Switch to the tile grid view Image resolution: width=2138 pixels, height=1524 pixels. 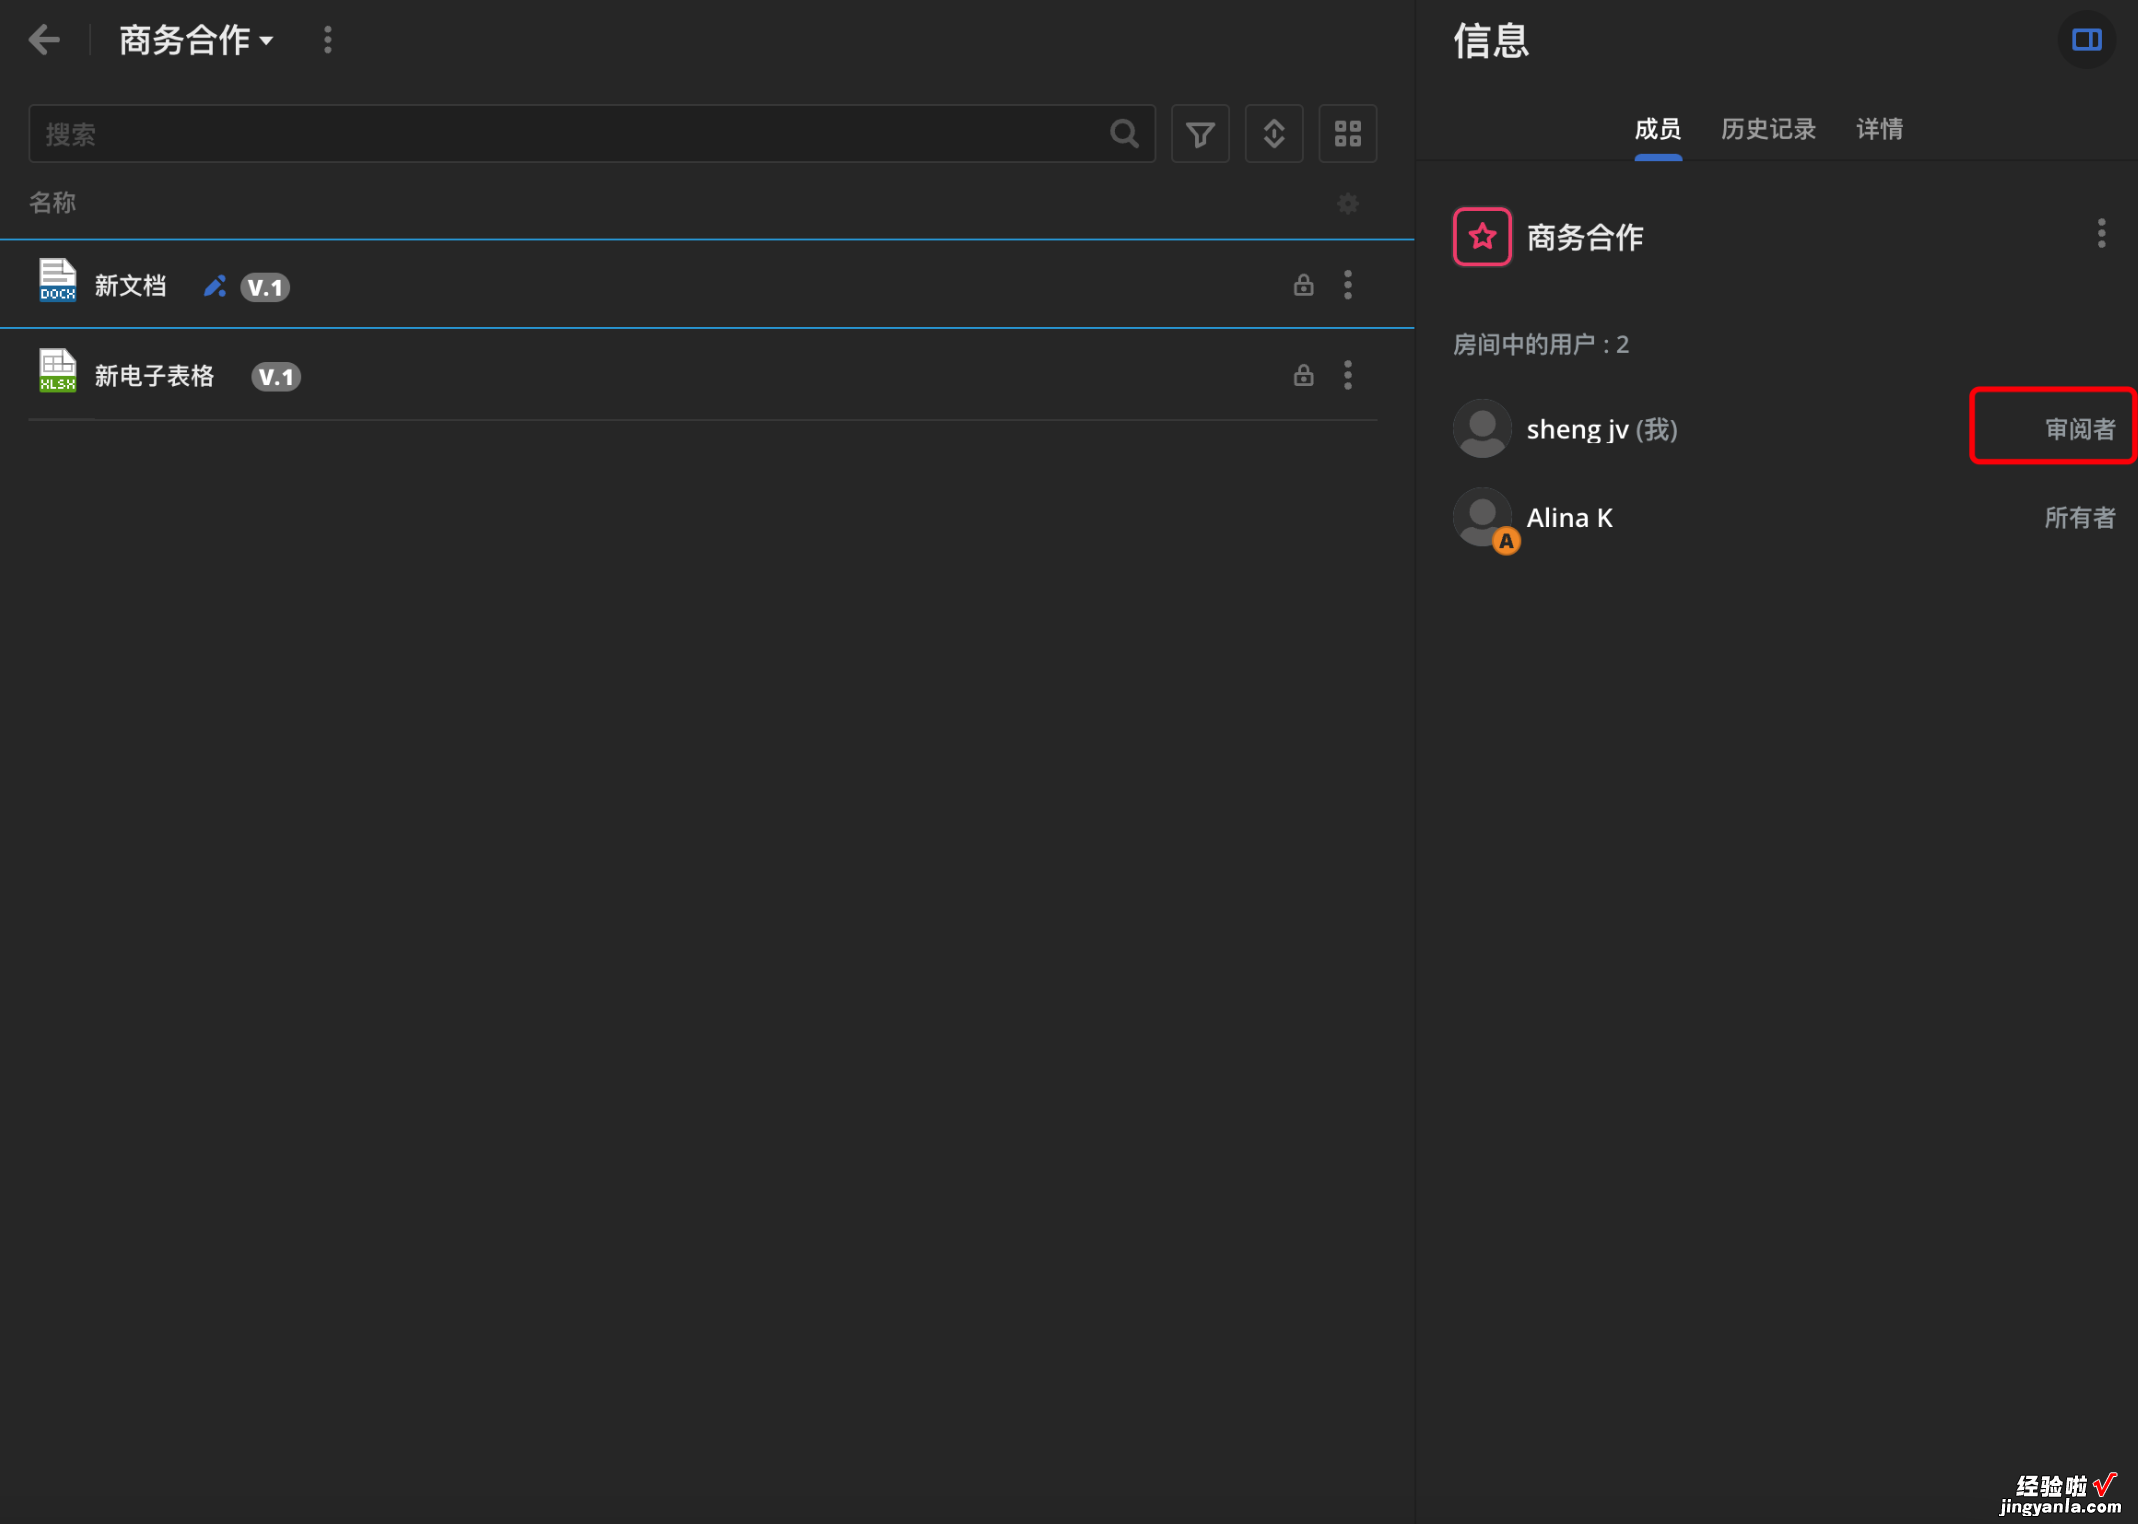[1348, 134]
